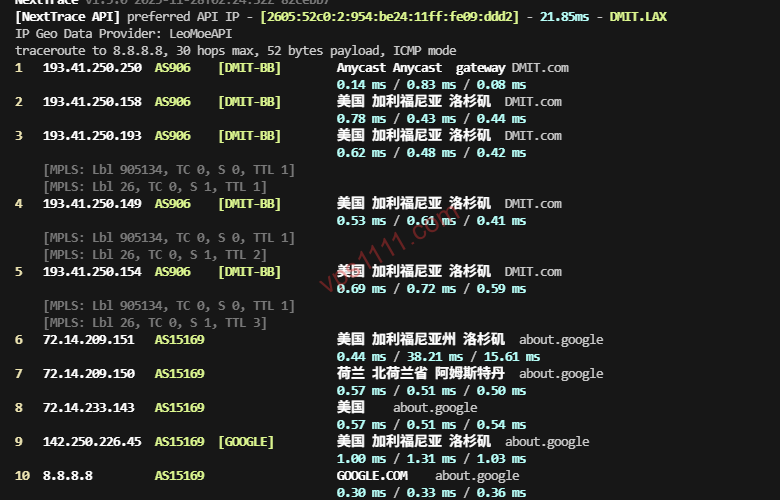Click the [GOOGLE] tag on hop 9
The image size is (780, 500).
[246, 442]
